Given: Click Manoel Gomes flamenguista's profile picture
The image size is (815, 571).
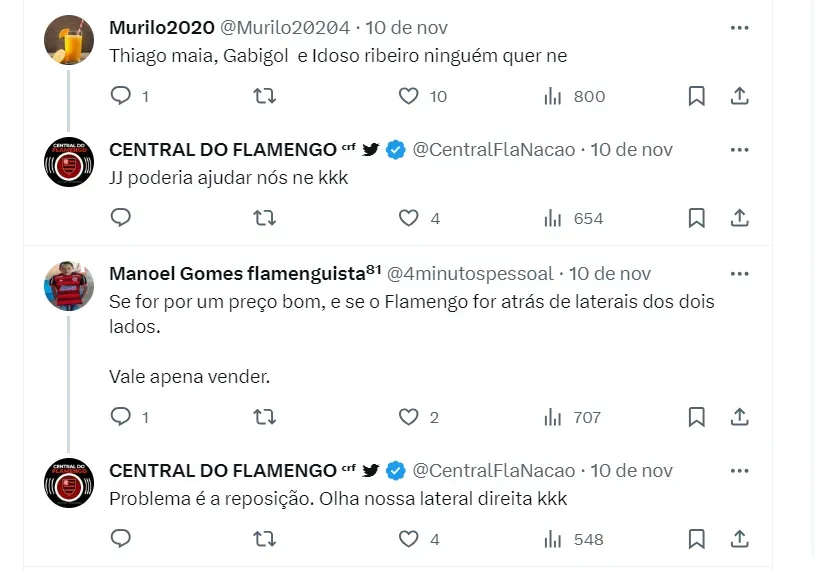Looking at the screenshot, I should (69, 286).
